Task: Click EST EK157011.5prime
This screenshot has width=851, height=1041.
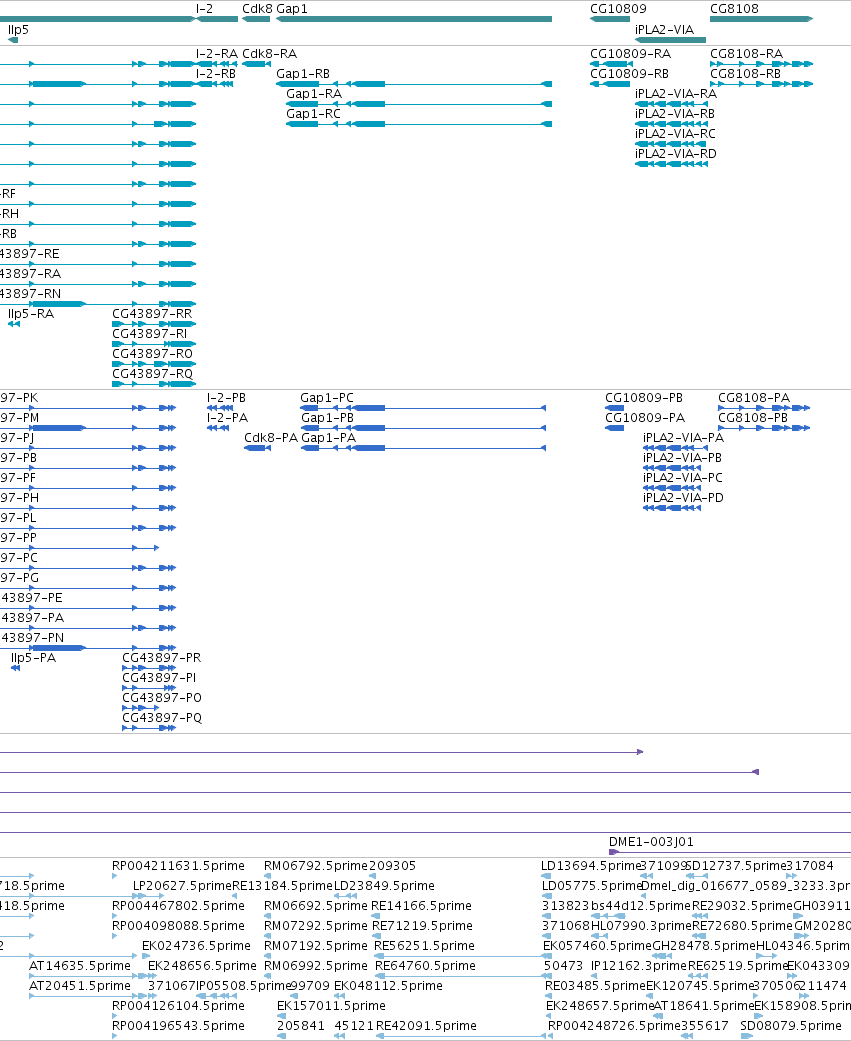Action: [331, 1005]
